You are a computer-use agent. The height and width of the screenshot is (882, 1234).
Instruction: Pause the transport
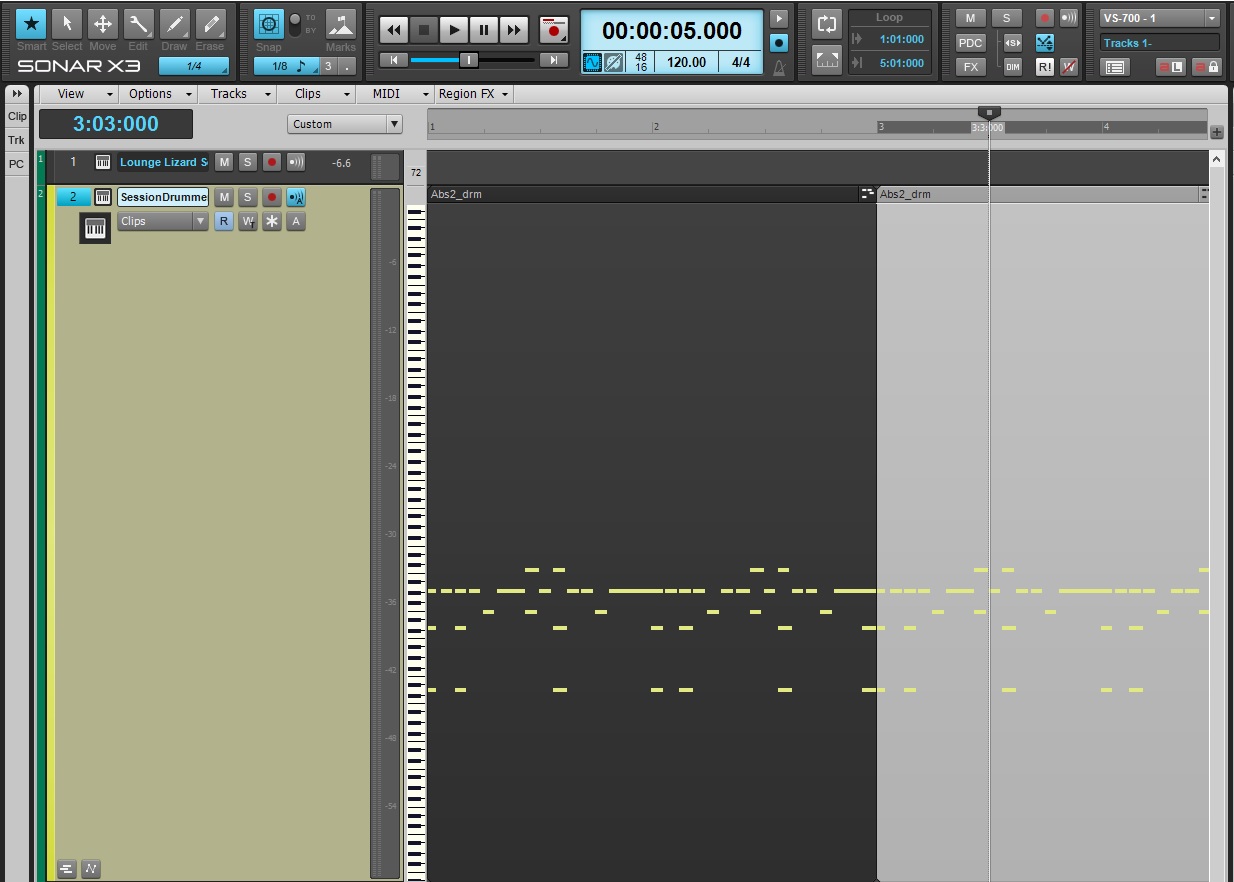pos(484,30)
